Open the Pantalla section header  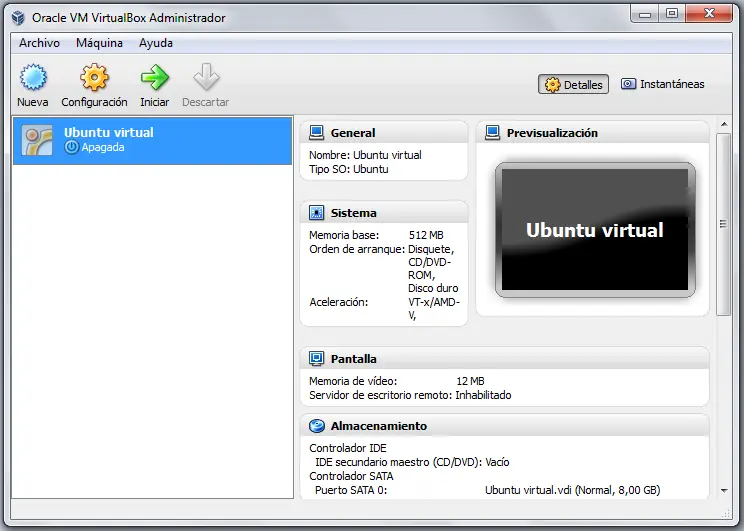pyautogui.click(x=505, y=358)
